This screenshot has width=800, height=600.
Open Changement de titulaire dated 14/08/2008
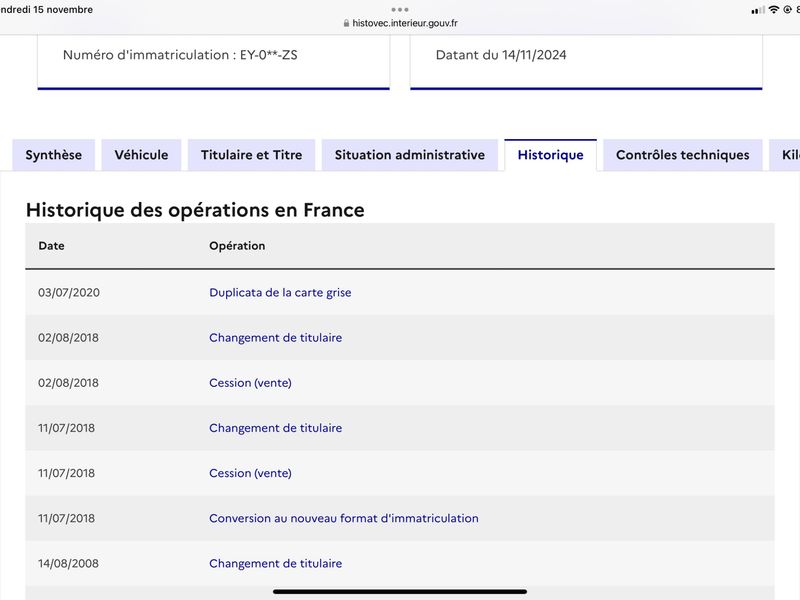(276, 564)
